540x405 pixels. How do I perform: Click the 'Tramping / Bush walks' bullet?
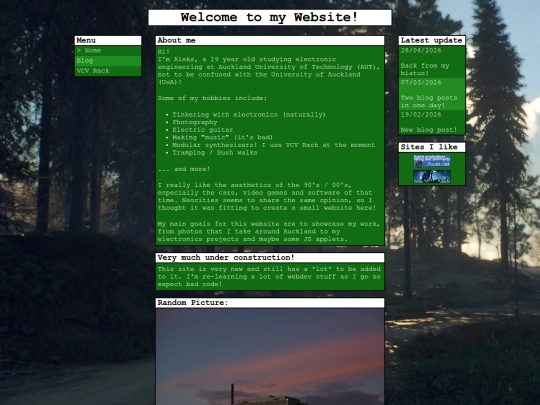tap(215, 153)
